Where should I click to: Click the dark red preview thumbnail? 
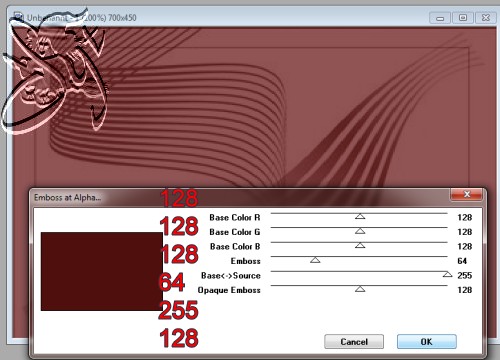[x=102, y=272]
